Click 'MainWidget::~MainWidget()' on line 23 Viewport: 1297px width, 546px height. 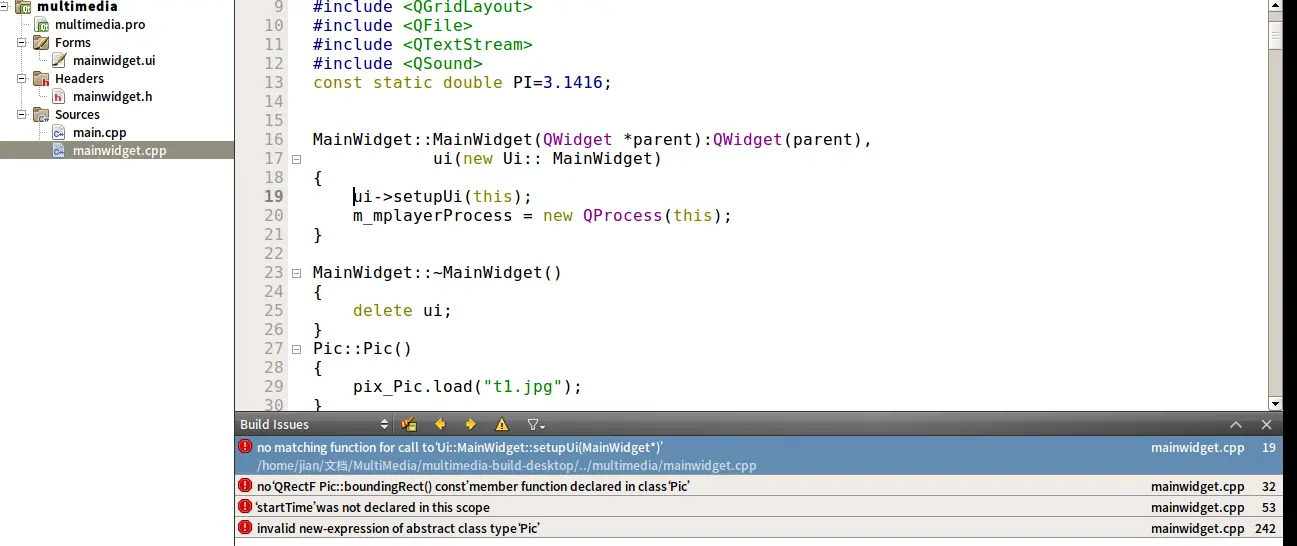click(x=437, y=272)
